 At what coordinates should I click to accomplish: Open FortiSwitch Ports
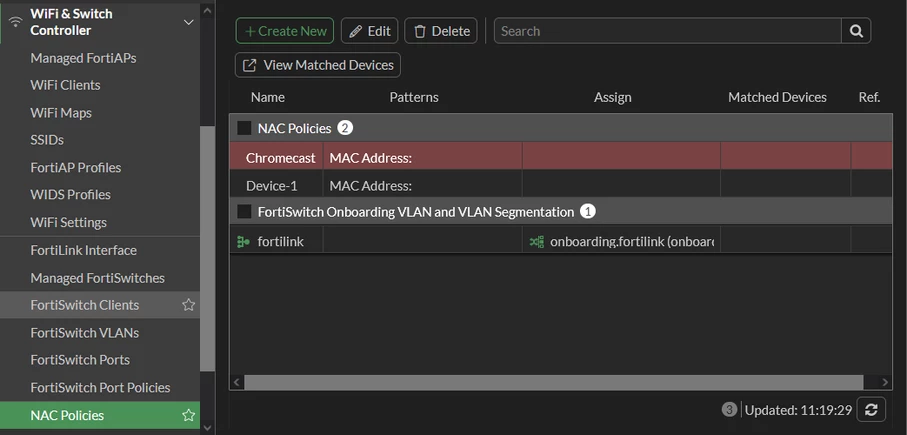pyautogui.click(x=80, y=360)
